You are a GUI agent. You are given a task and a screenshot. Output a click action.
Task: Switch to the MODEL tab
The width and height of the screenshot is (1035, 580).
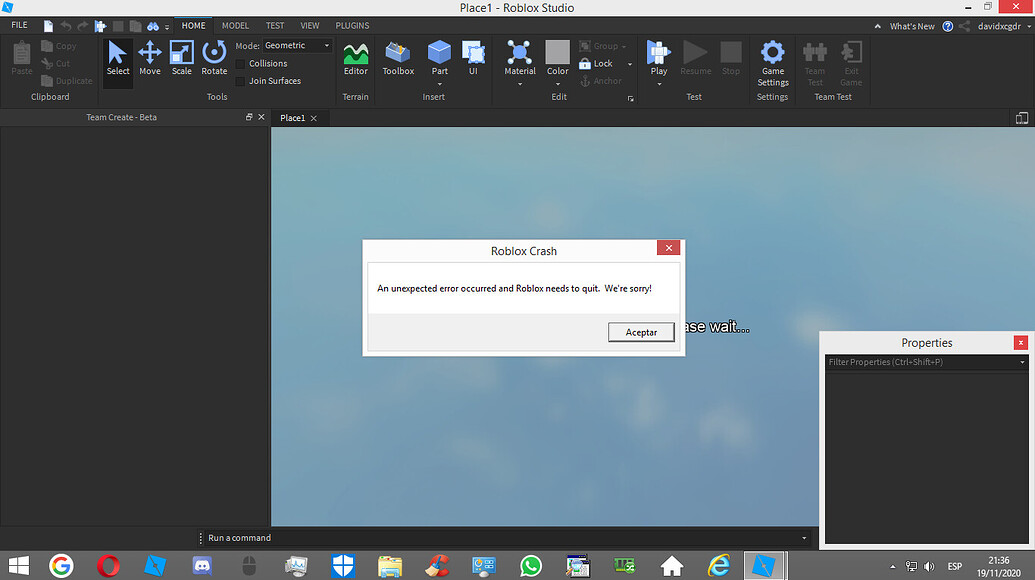pos(235,26)
